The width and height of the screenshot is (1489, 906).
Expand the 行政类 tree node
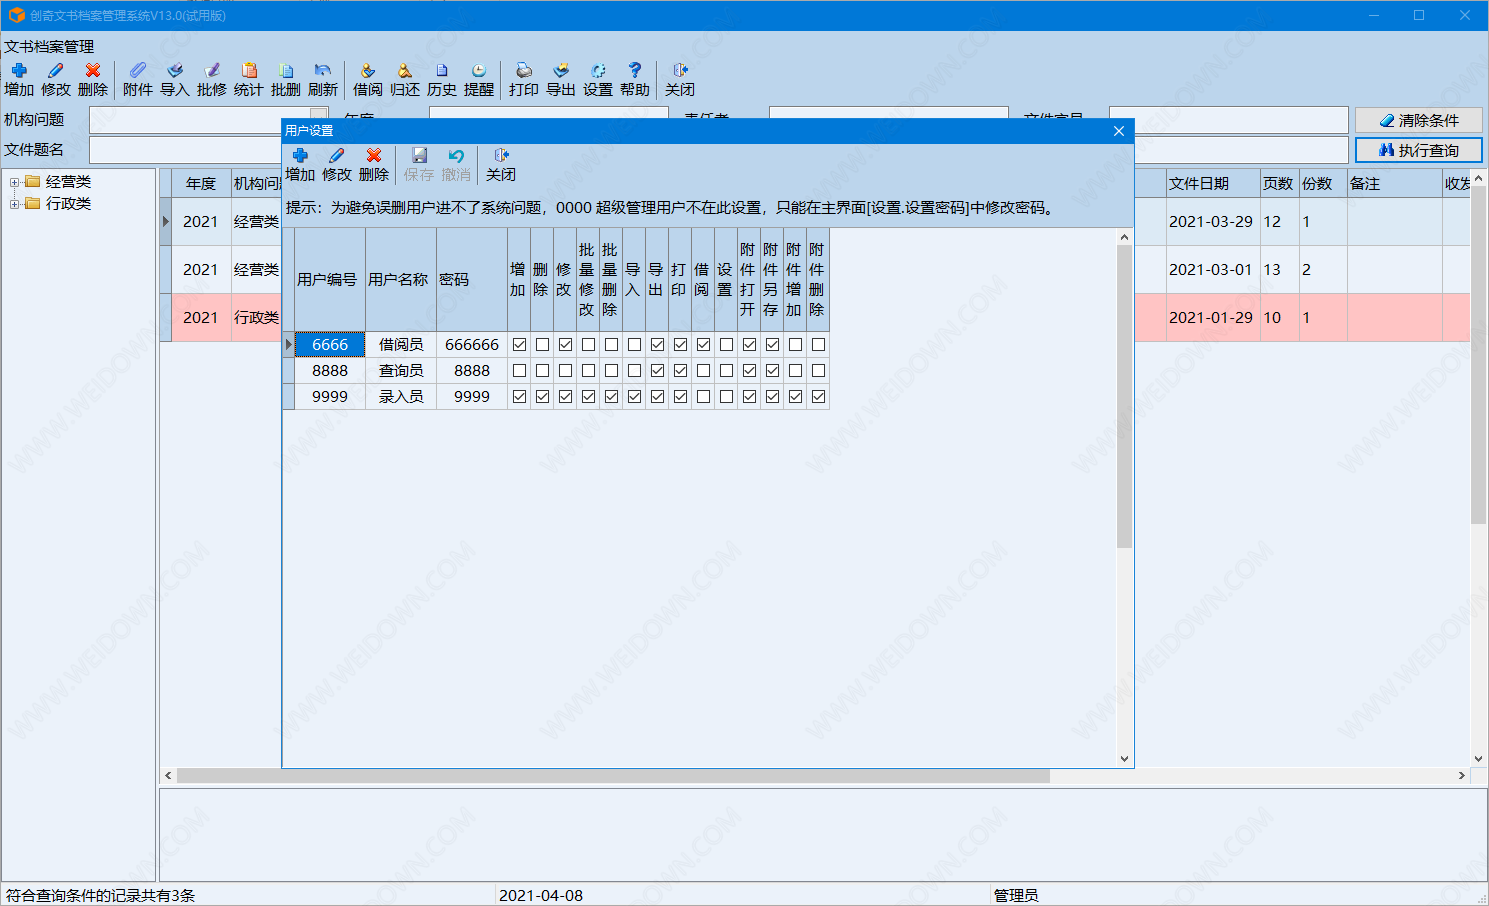pyautogui.click(x=14, y=204)
